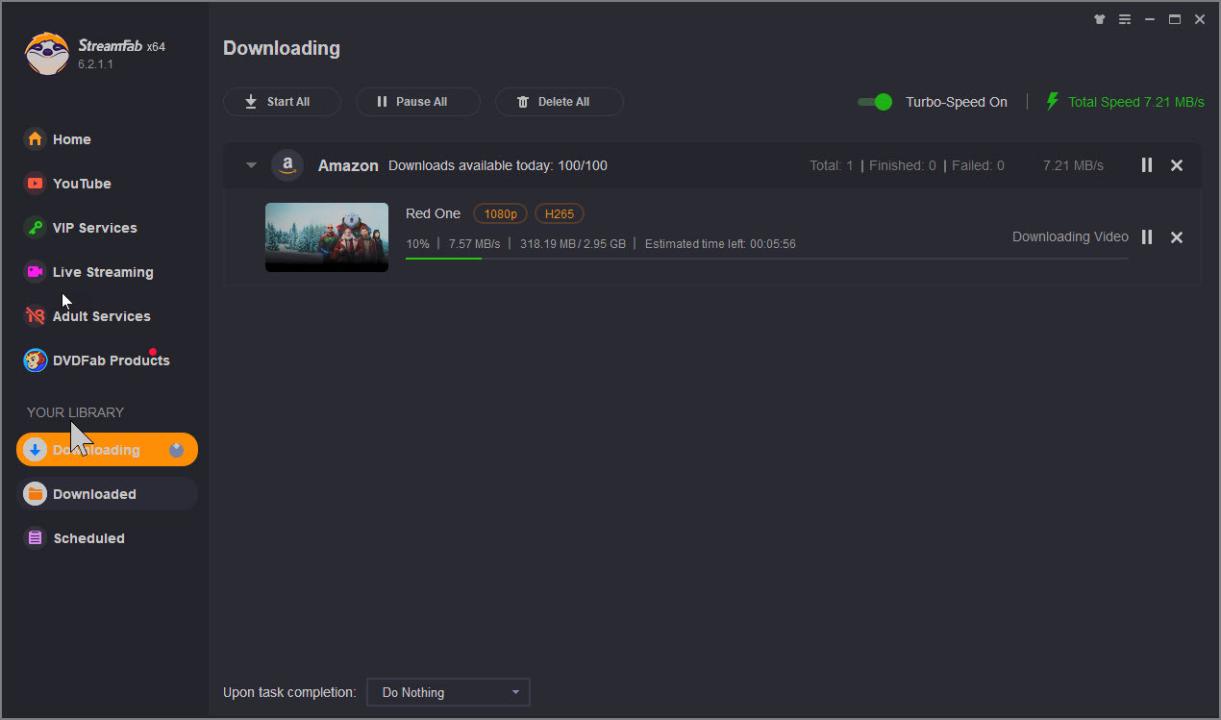This screenshot has height=720, width=1221.
Task: Open the Downloaded library
Action: click(x=107, y=494)
